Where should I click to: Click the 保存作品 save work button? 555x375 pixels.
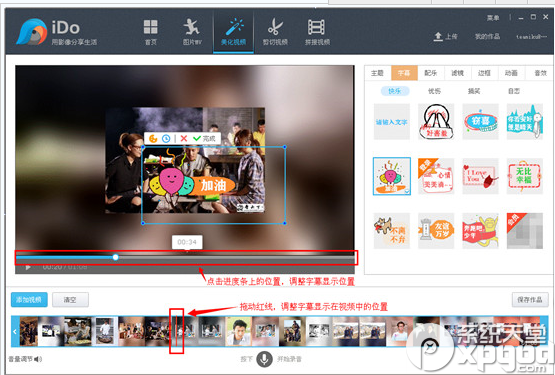pyautogui.click(x=530, y=300)
